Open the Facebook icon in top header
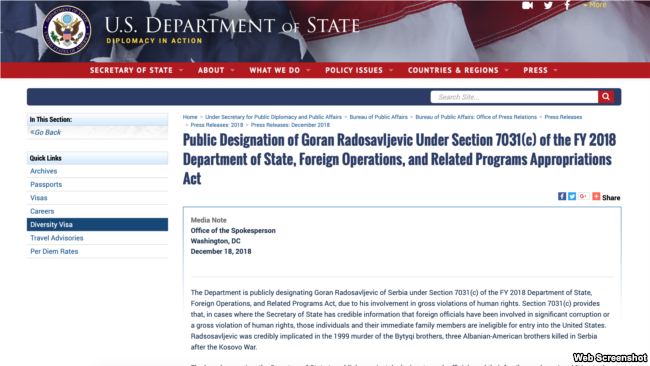Image resolution: width=650 pixels, height=366 pixels. [567, 5]
